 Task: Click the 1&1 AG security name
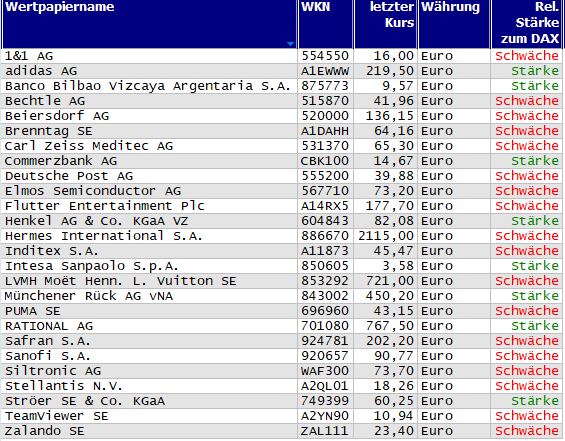(x=29, y=56)
